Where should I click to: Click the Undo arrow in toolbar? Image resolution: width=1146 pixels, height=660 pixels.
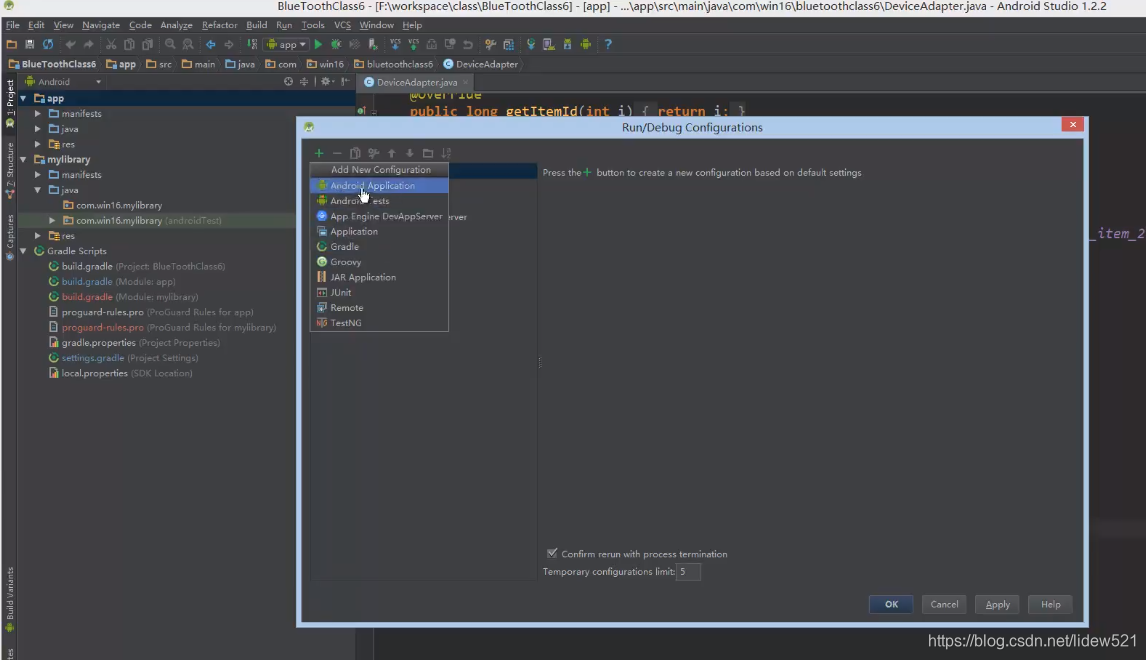click(x=70, y=45)
